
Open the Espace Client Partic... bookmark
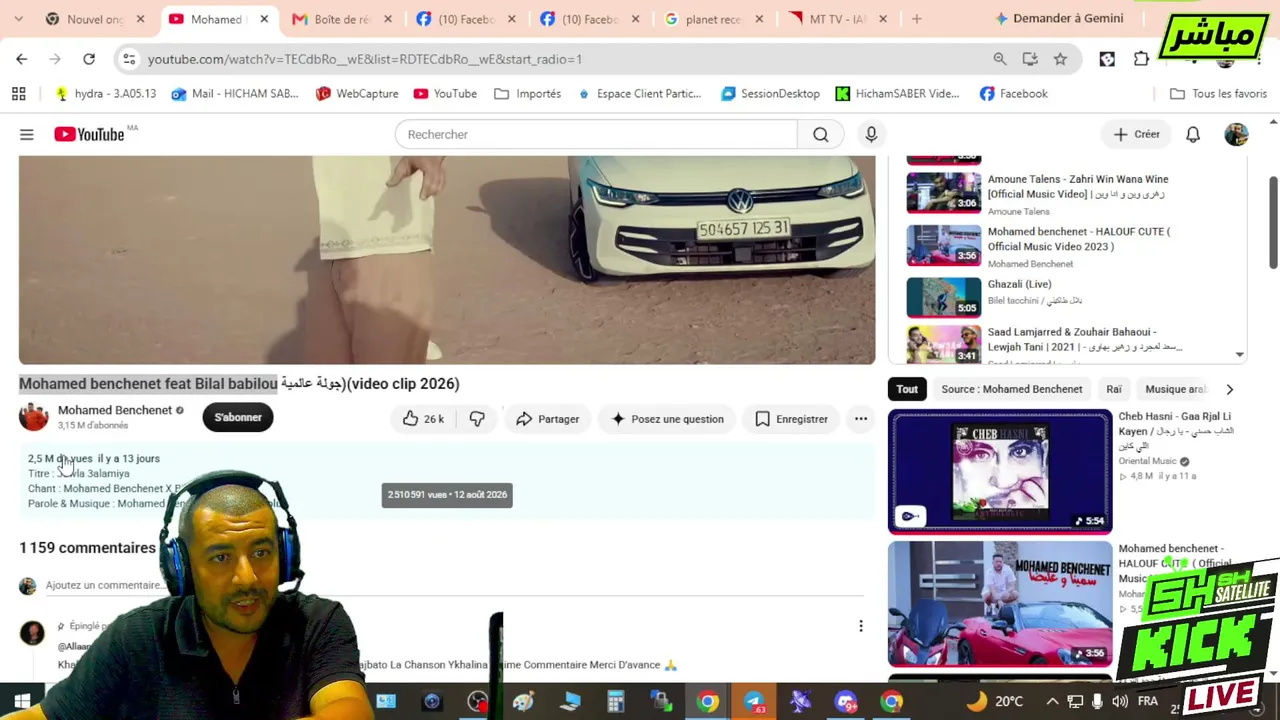(638, 94)
